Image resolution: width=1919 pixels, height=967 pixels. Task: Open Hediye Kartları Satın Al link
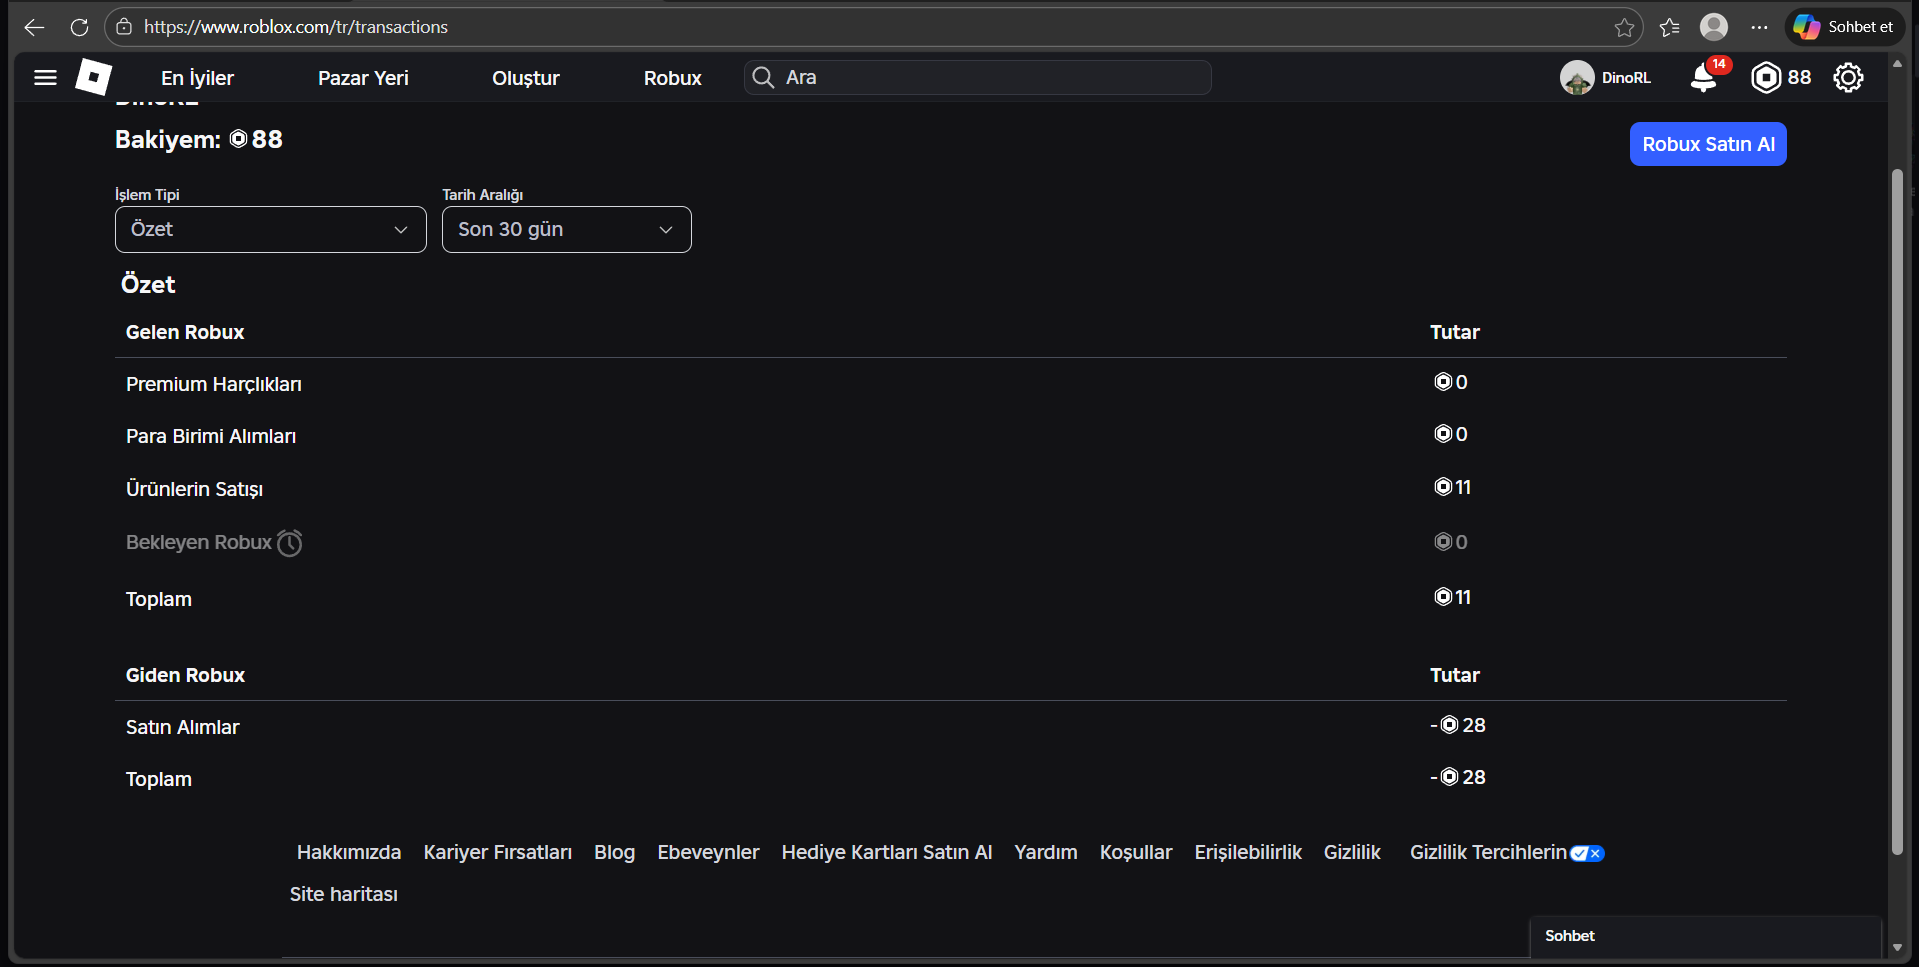point(887,852)
